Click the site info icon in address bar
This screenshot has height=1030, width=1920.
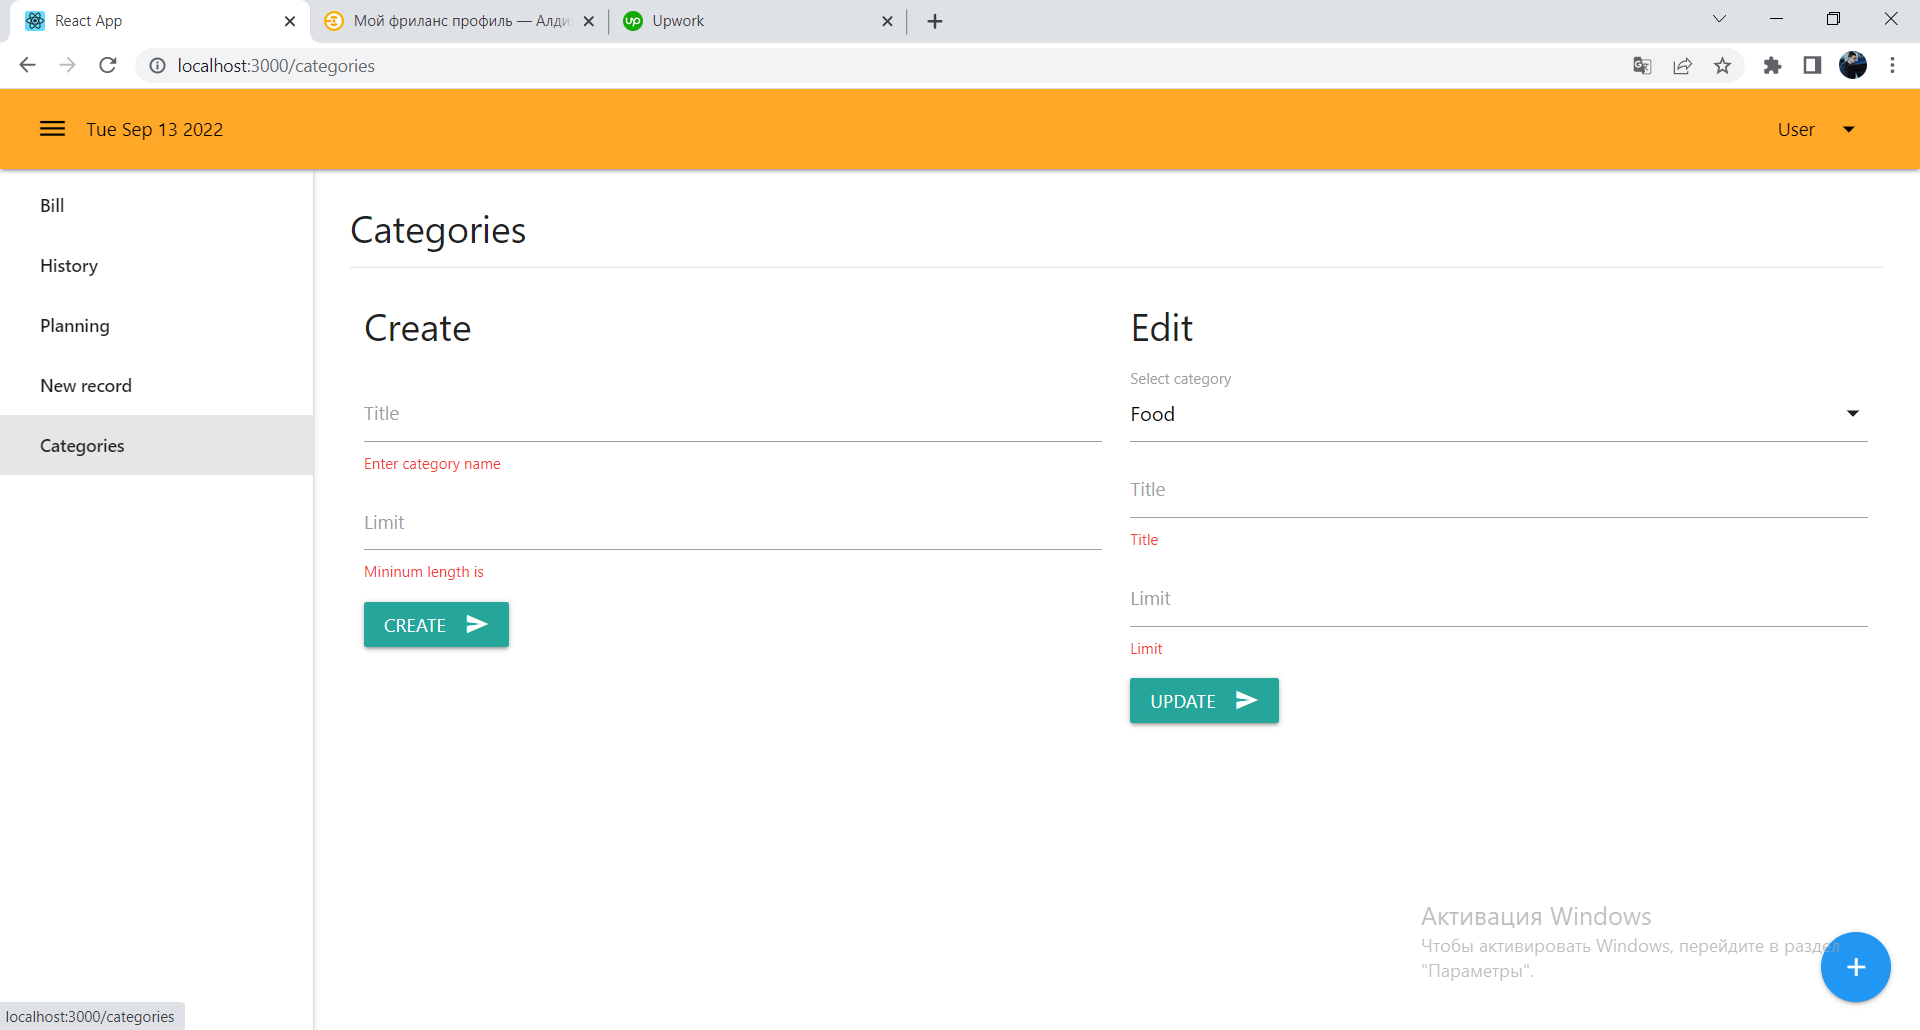pyautogui.click(x=157, y=65)
